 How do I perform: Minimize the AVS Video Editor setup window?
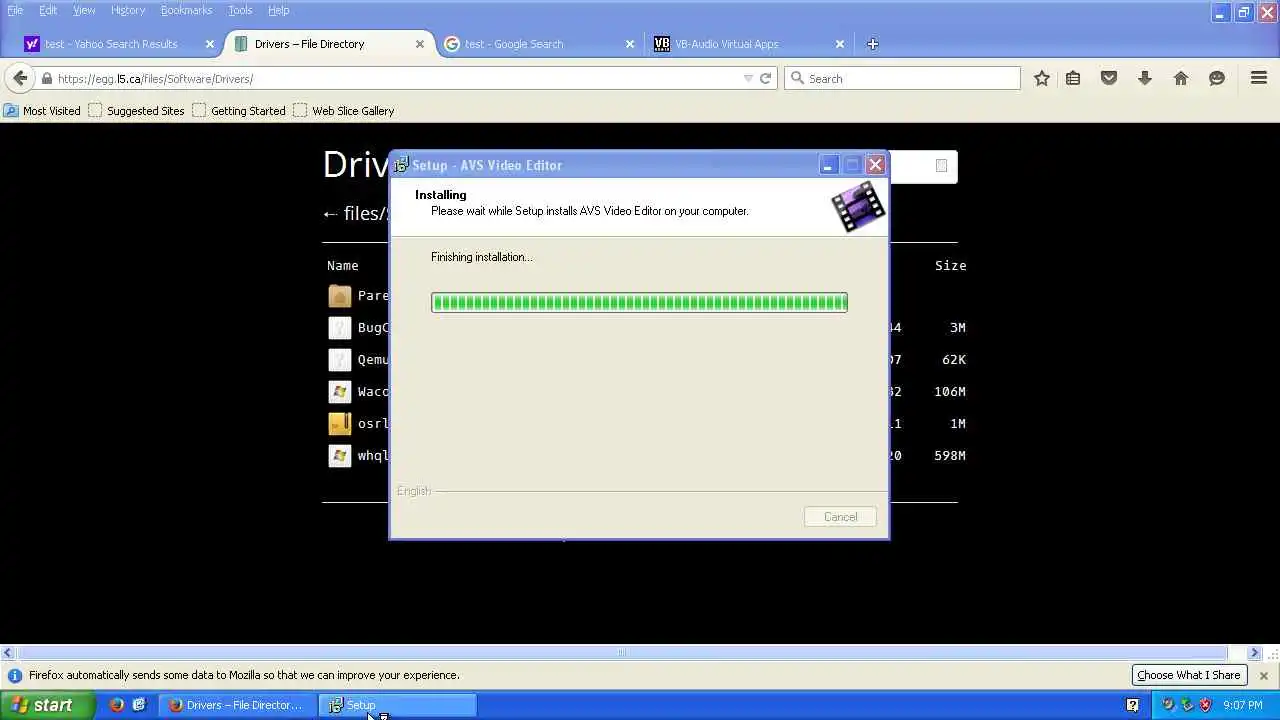point(828,165)
